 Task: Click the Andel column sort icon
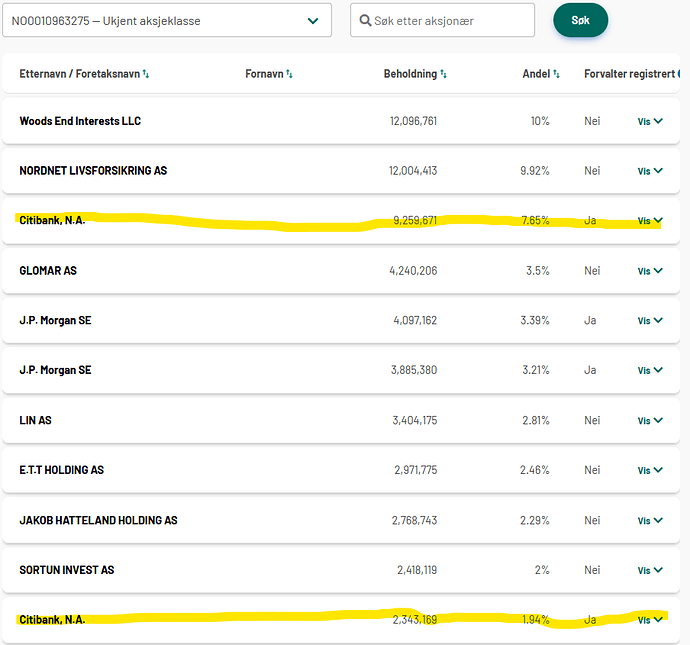tap(557, 74)
